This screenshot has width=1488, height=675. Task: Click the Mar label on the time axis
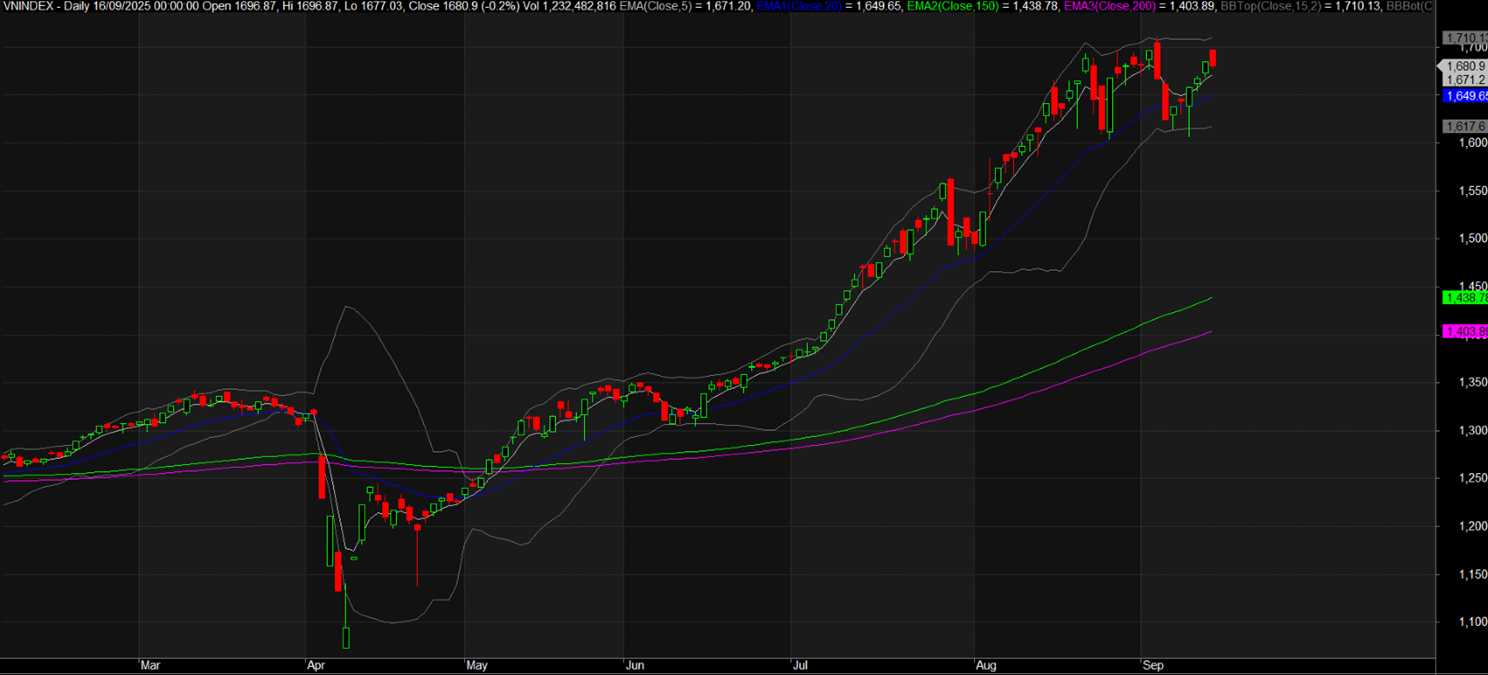coord(150,664)
